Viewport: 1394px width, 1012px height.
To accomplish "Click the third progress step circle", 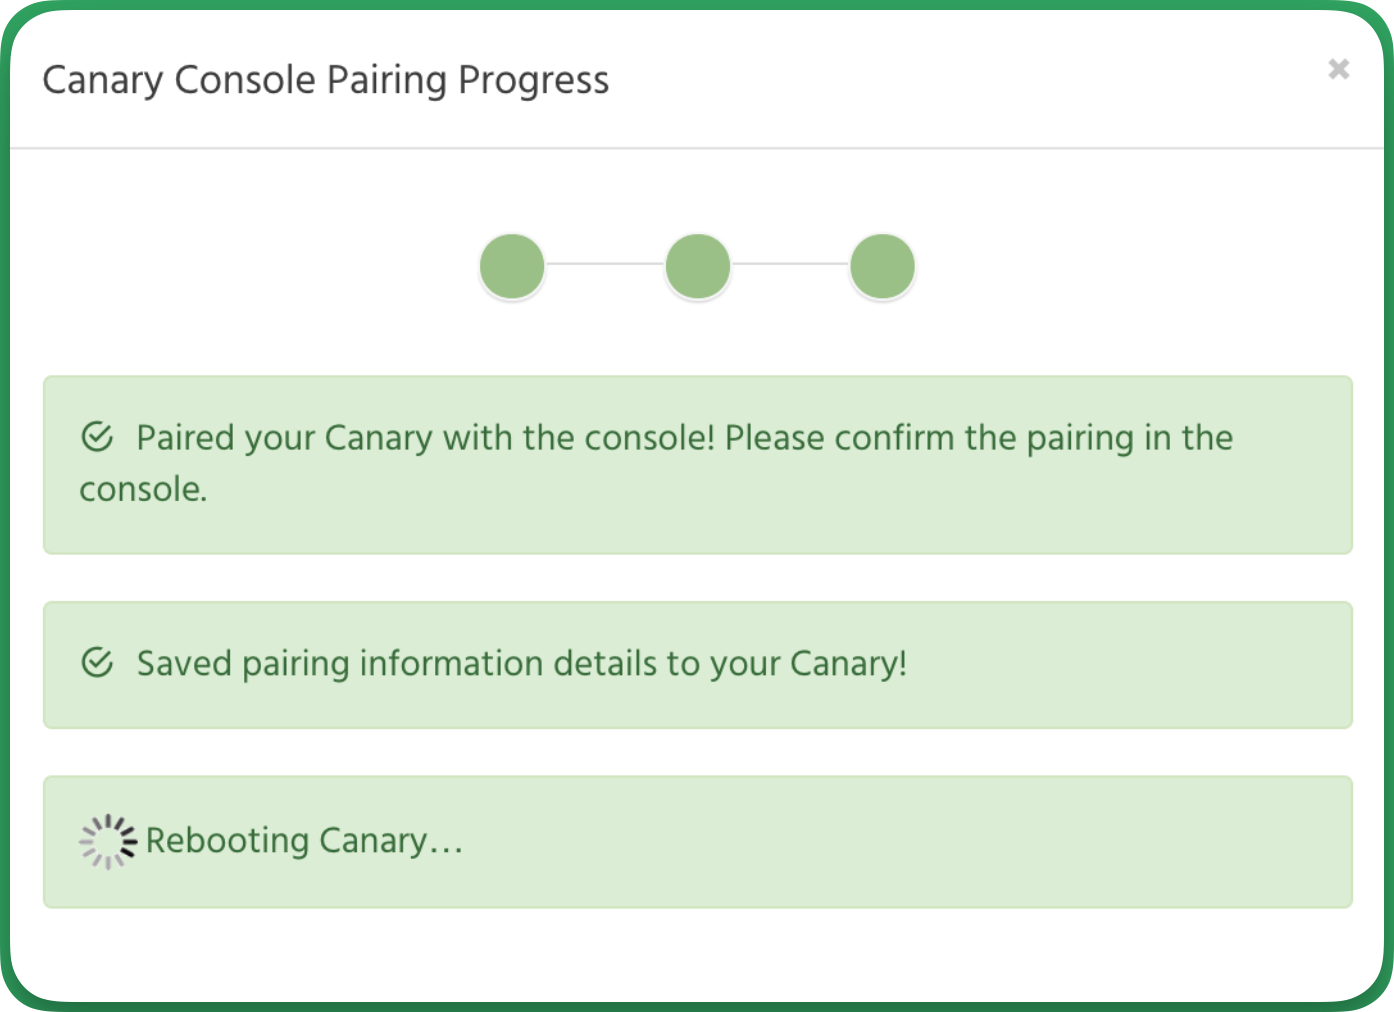I will [882, 266].
